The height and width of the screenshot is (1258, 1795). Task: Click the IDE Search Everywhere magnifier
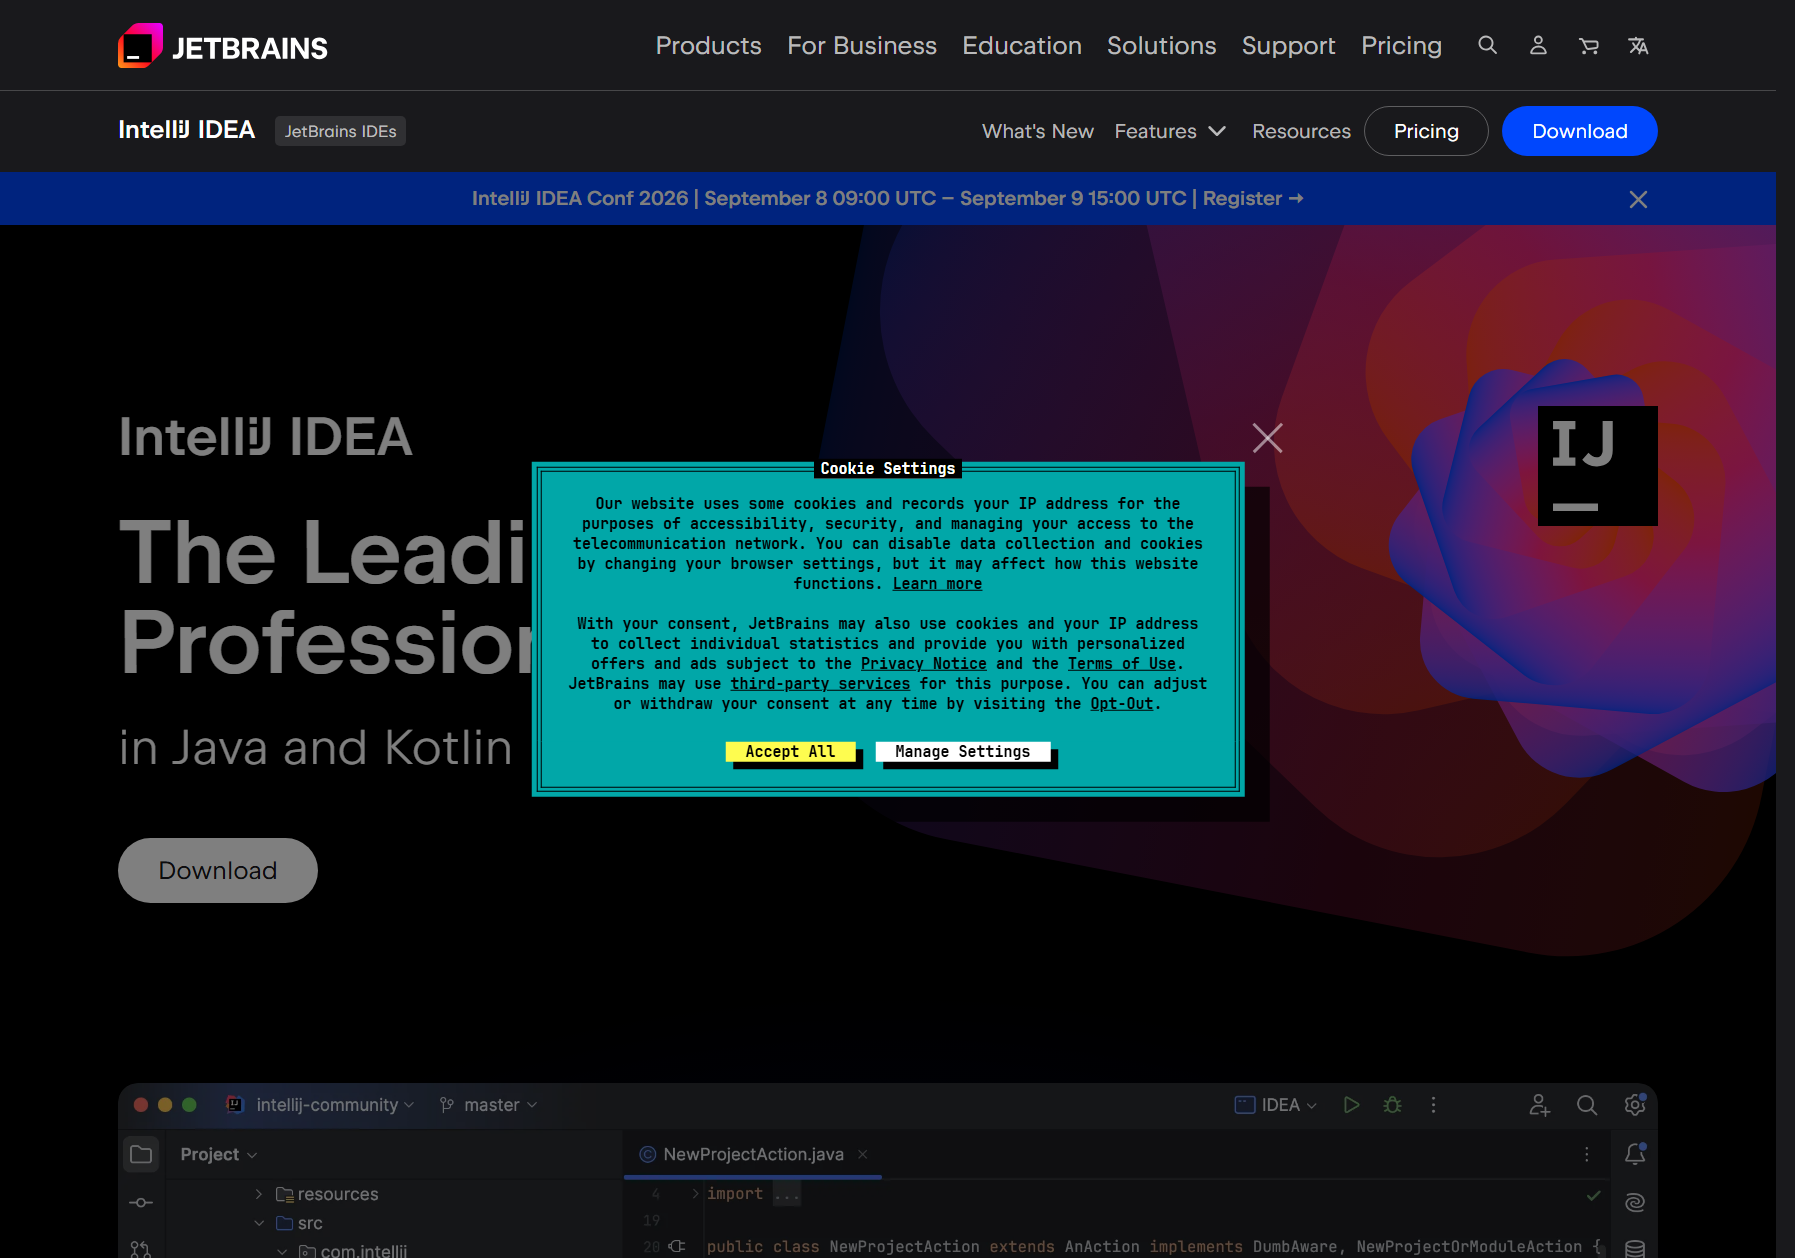(1586, 1105)
